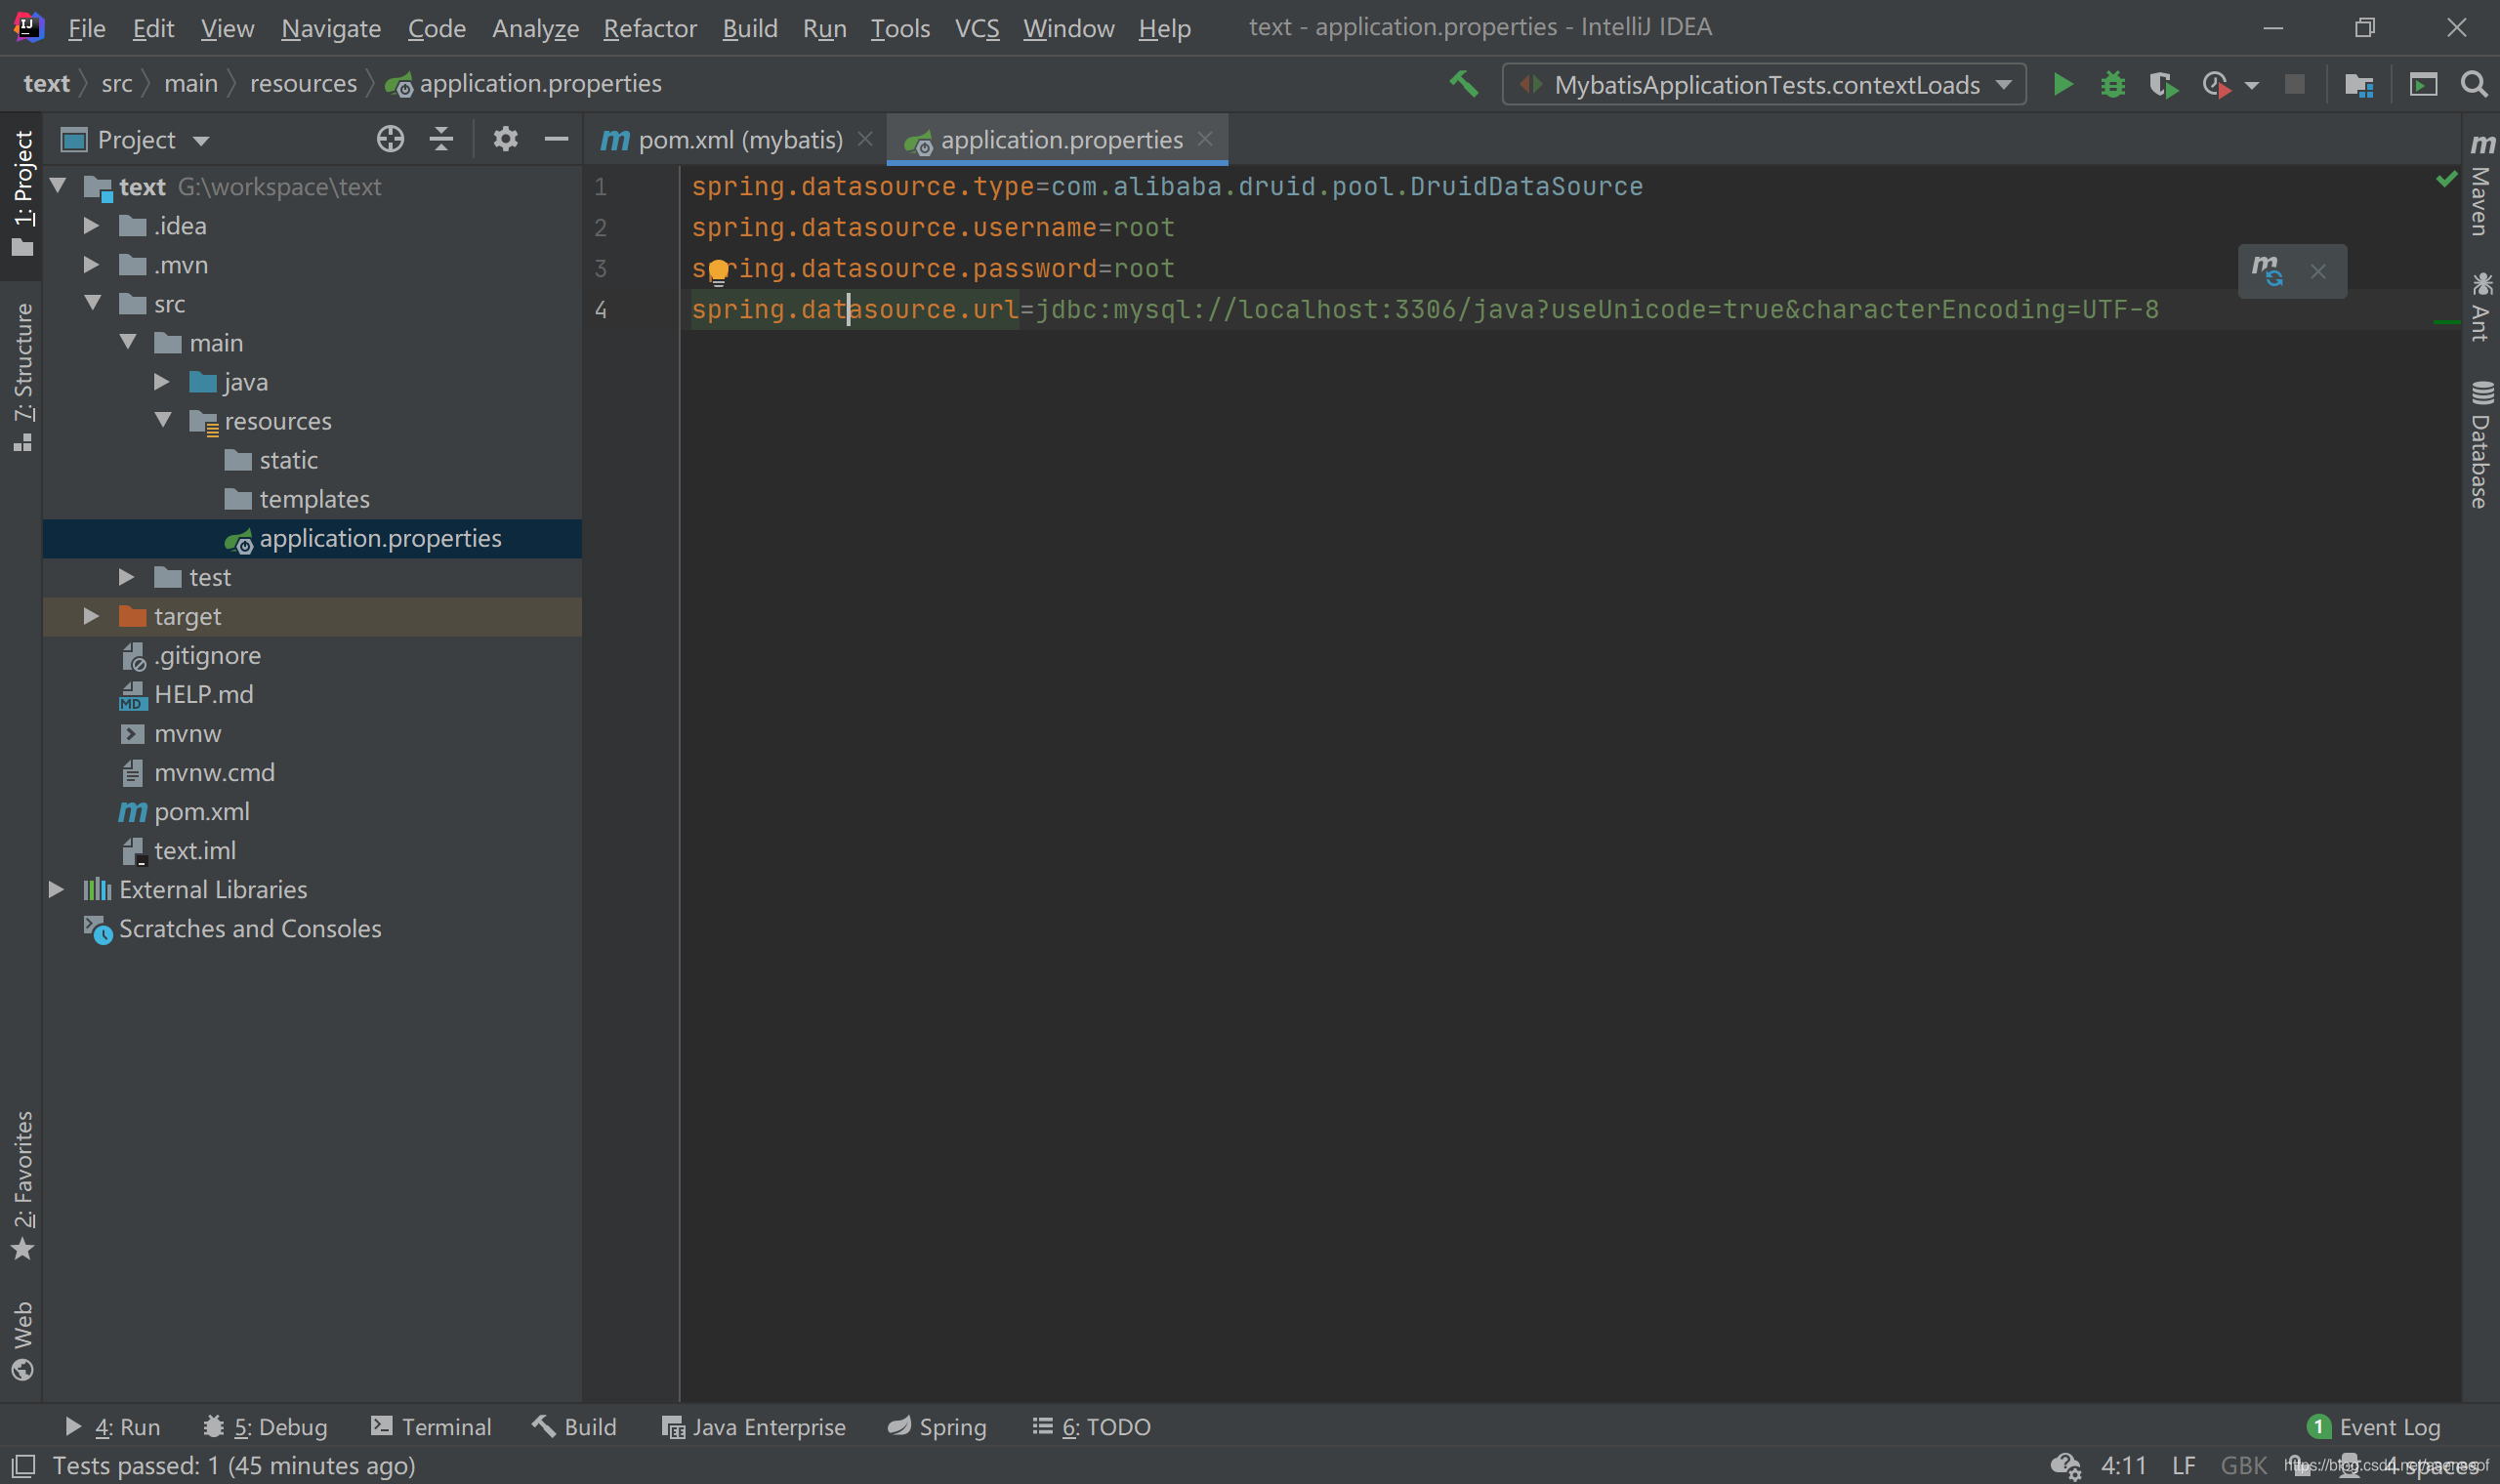Open Project Structure icon in toolbar
The image size is (2500, 1484).
click(x=2359, y=85)
